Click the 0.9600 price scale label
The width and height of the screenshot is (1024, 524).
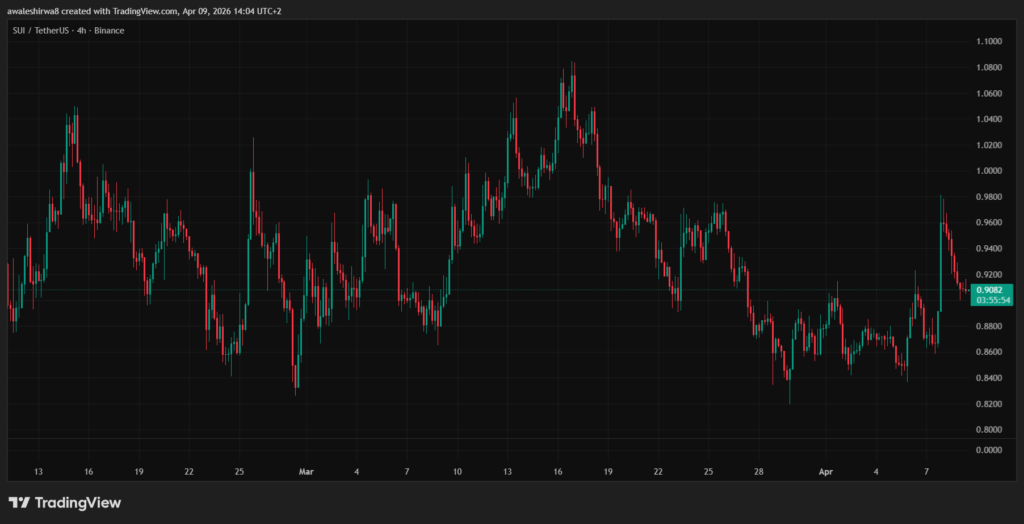pos(988,223)
